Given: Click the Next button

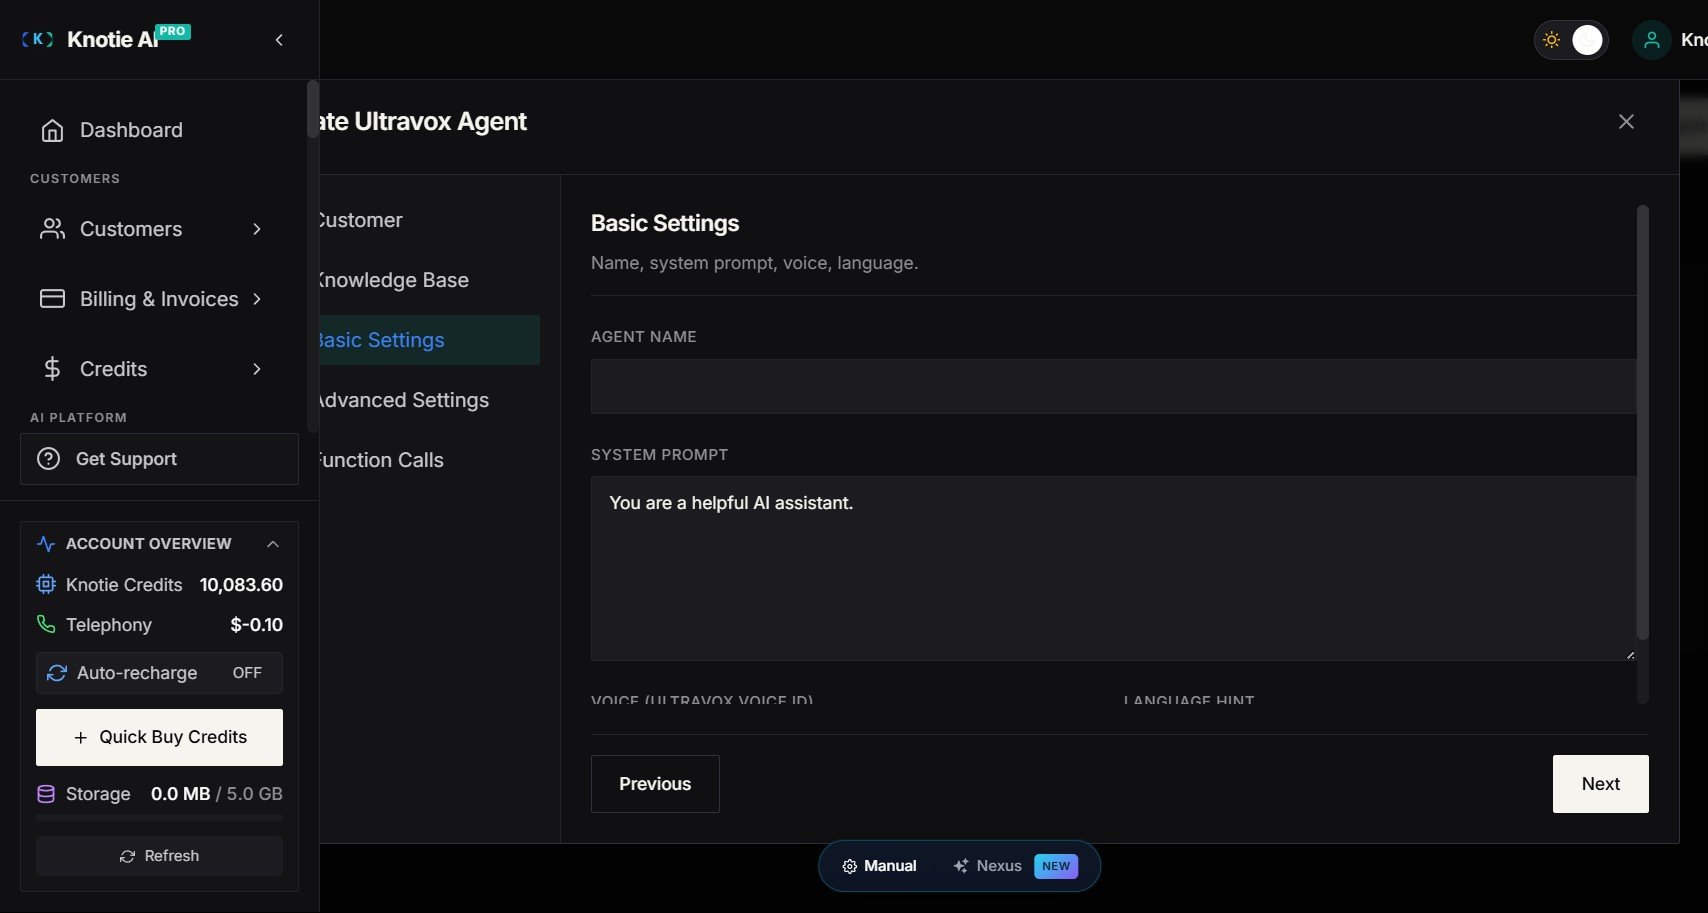Looking at the screenshot, I should click(1600, 784).
